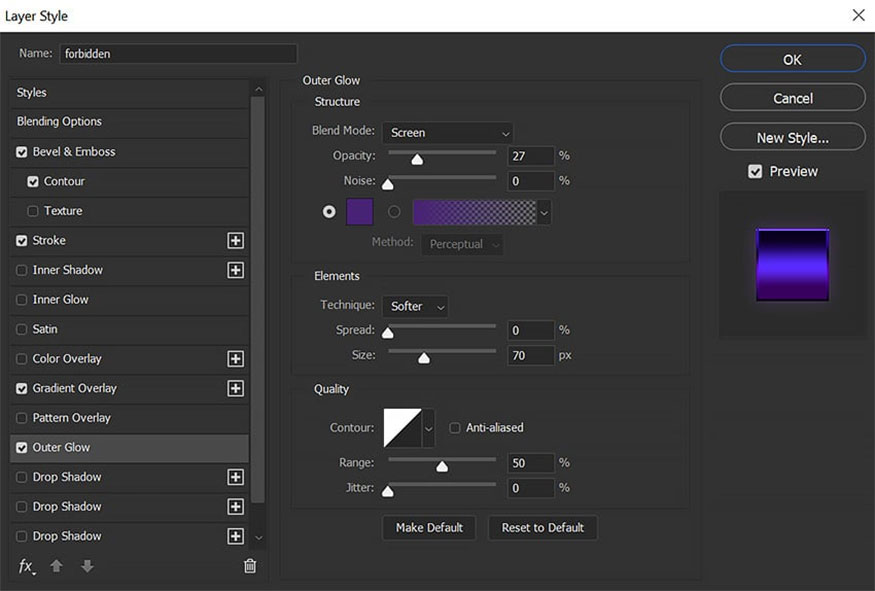
Task: Add another Color Overlay with plus icon
Action: click(236, 359)
